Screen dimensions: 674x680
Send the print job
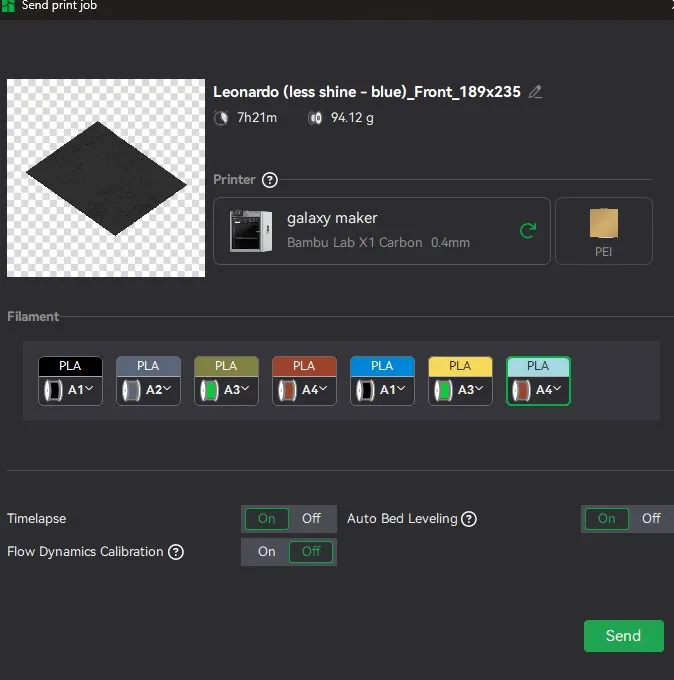coord(624,636)
